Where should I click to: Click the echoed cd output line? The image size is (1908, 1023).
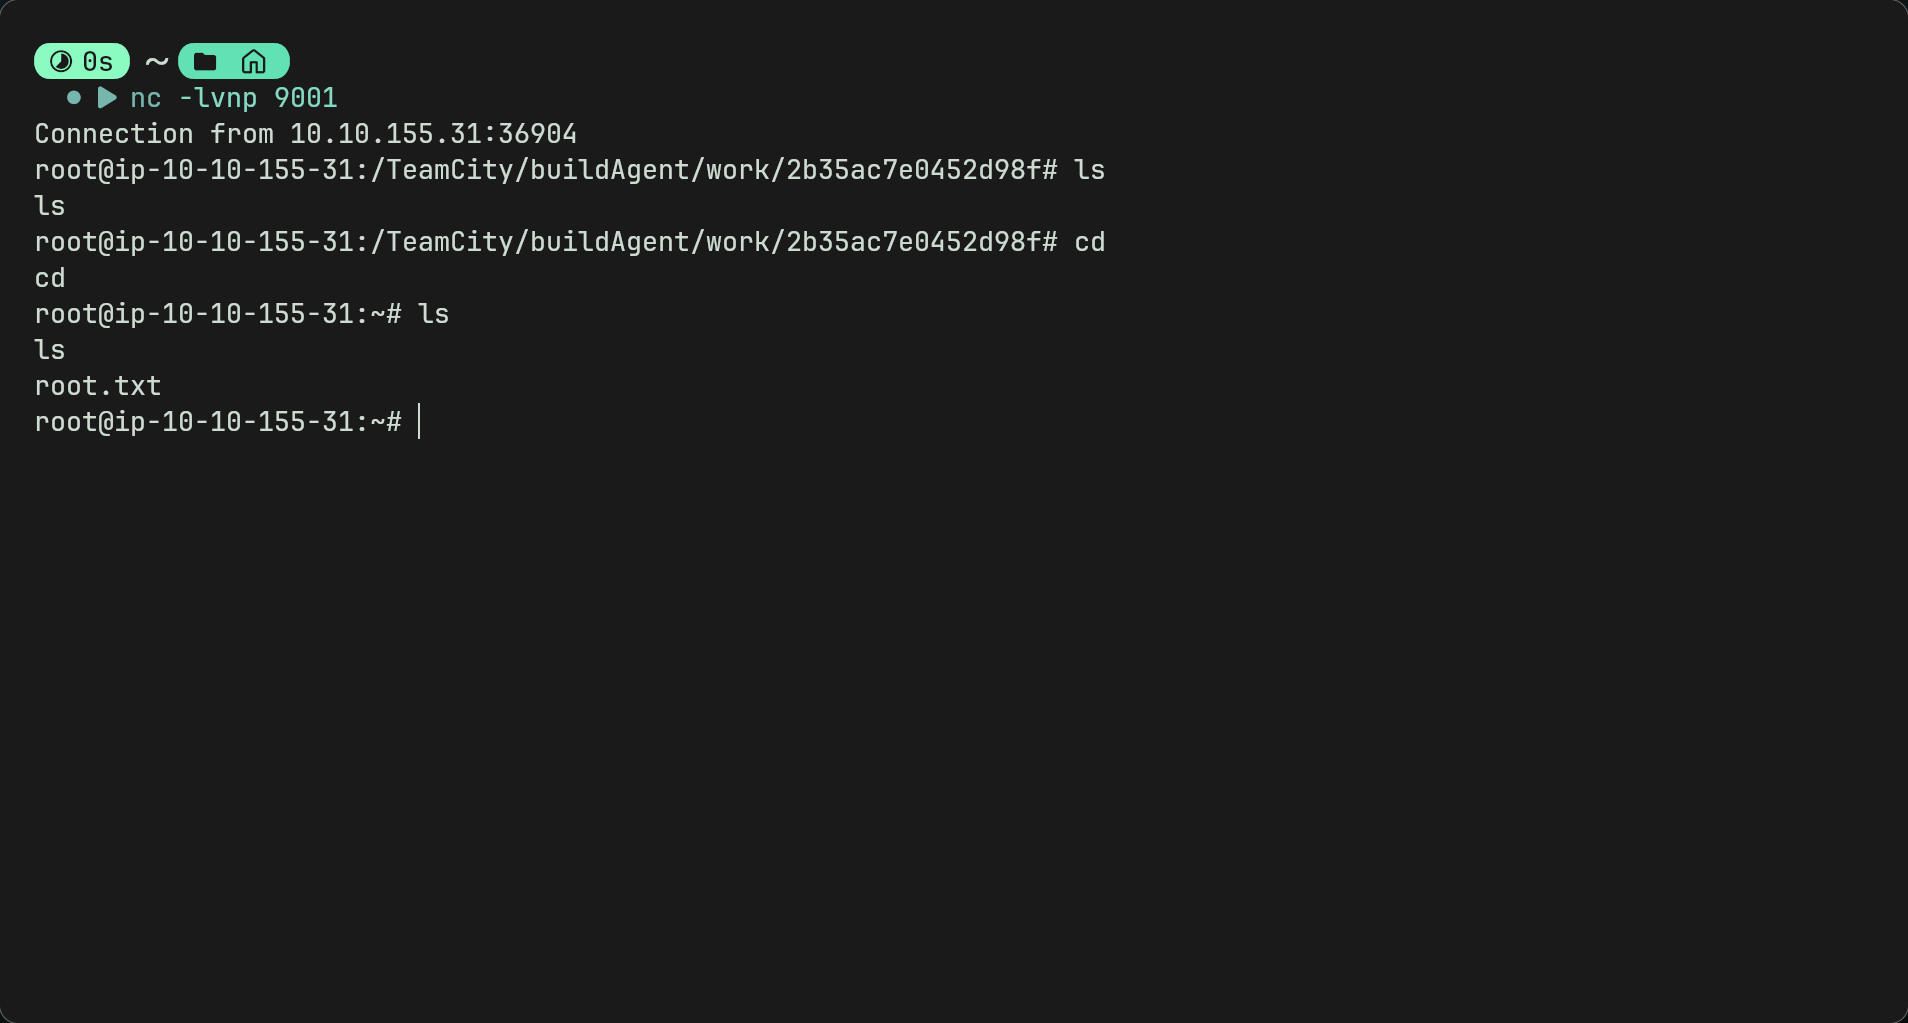pyautogui.click(x=50, y=278)
